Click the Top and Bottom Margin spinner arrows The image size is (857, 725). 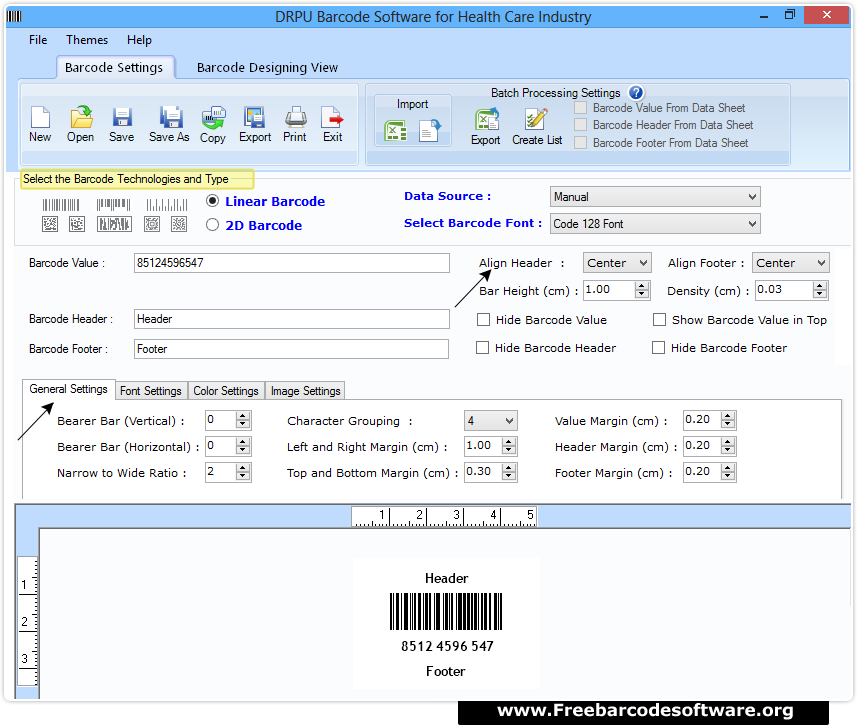pos(509,472)
